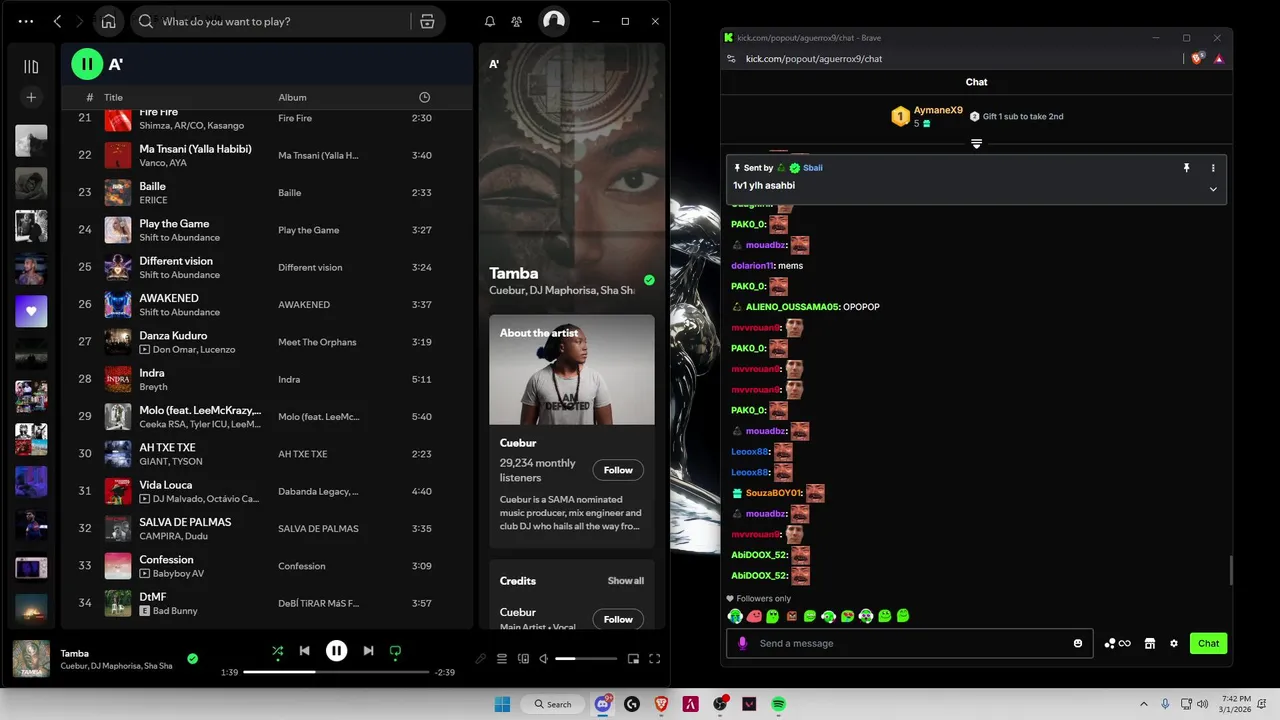
Task: Open the 'Tamba' title in side panel
Action: click(x=514, y=273)
